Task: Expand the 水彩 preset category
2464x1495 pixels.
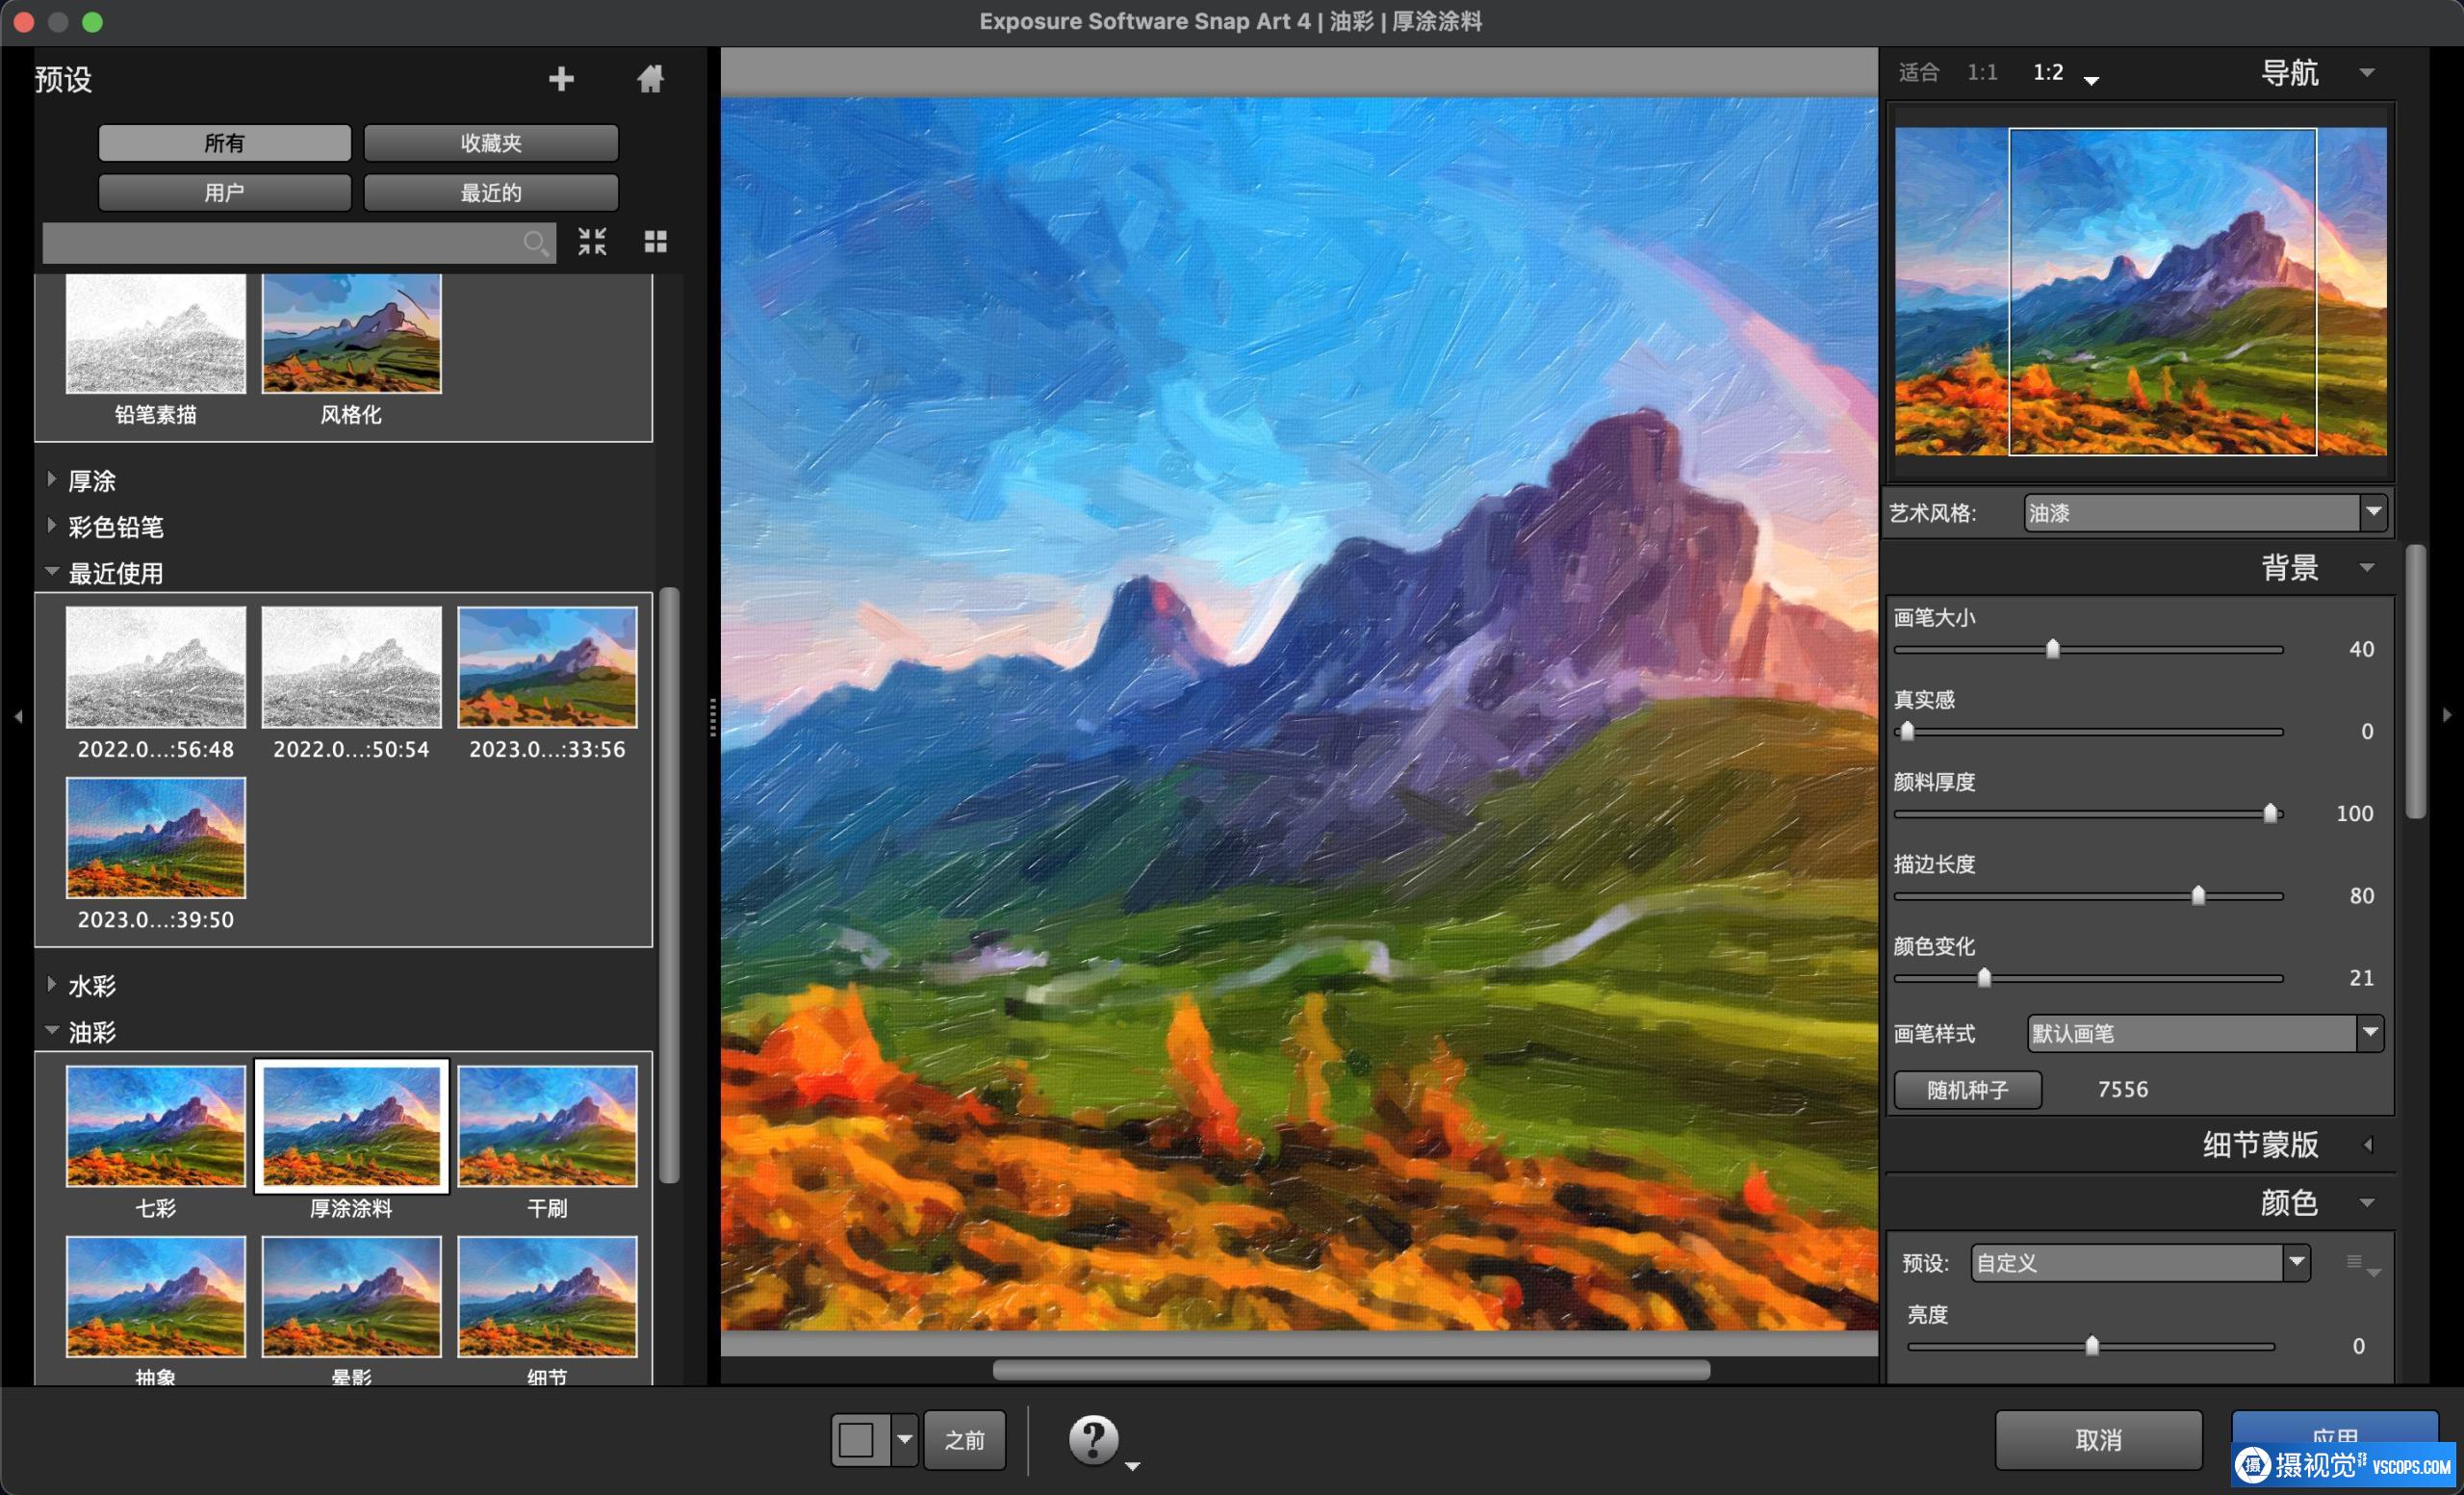Action: (x=91, y=986)
